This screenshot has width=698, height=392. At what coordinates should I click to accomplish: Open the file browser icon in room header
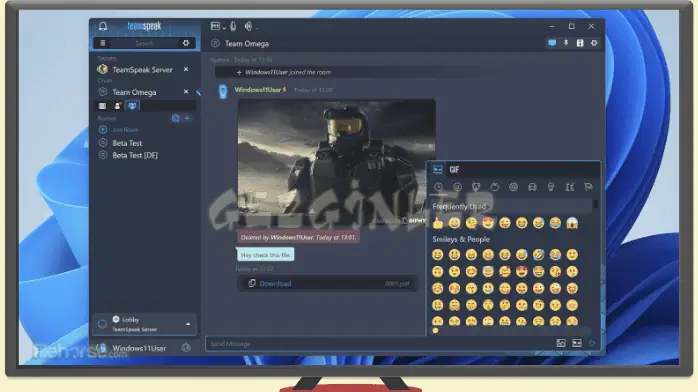pyautogui.click(x=580, y=43)
